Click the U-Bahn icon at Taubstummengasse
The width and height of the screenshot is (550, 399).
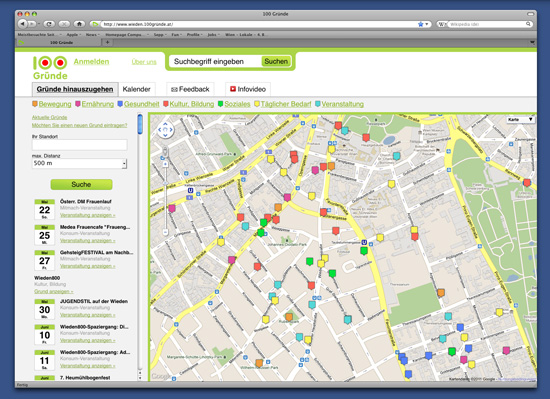pos(364,242)
